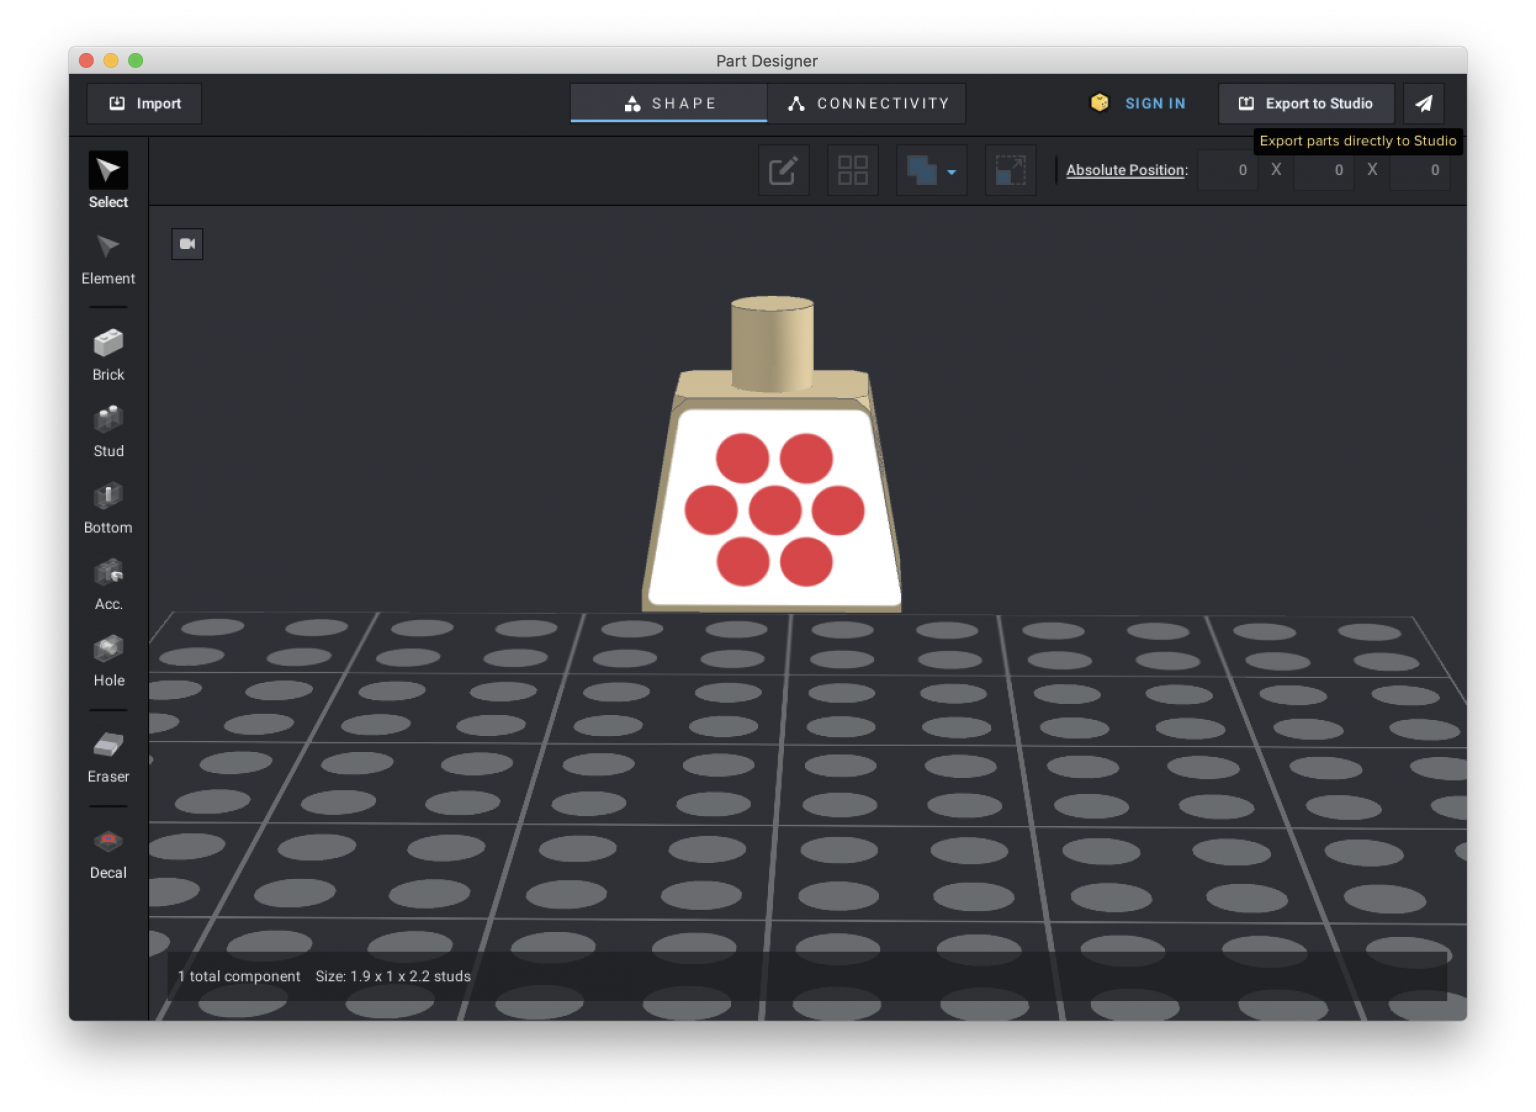The width and height of the screenshot is (1536, 1112).
Task: Open the Decal tool
Action: pyautogui.click(x=108, y=854)
